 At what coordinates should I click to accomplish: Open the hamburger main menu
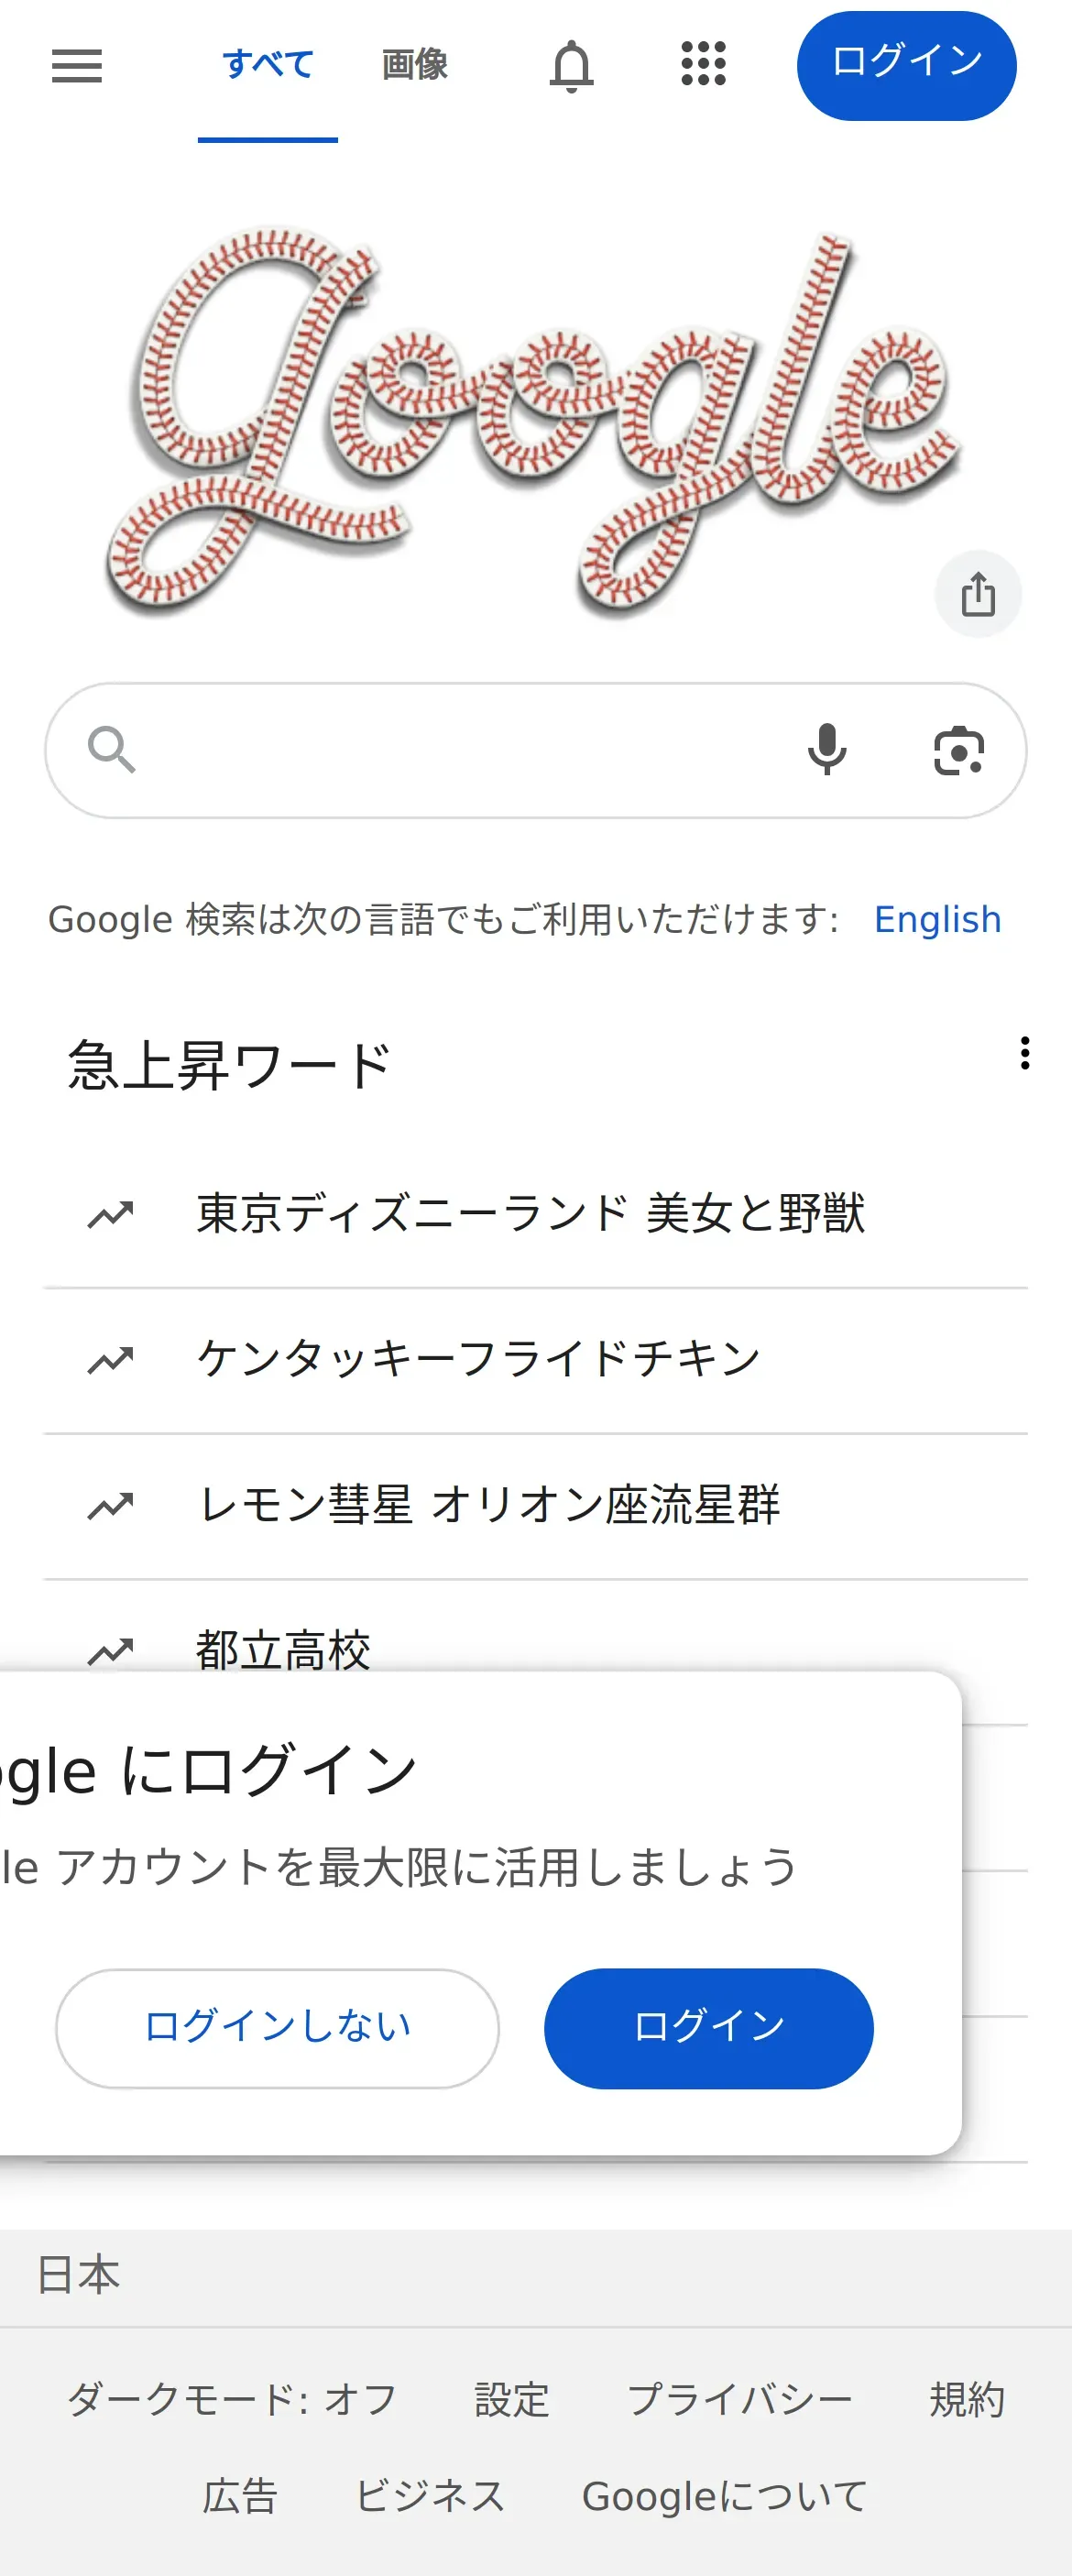[x=77, y=66]
